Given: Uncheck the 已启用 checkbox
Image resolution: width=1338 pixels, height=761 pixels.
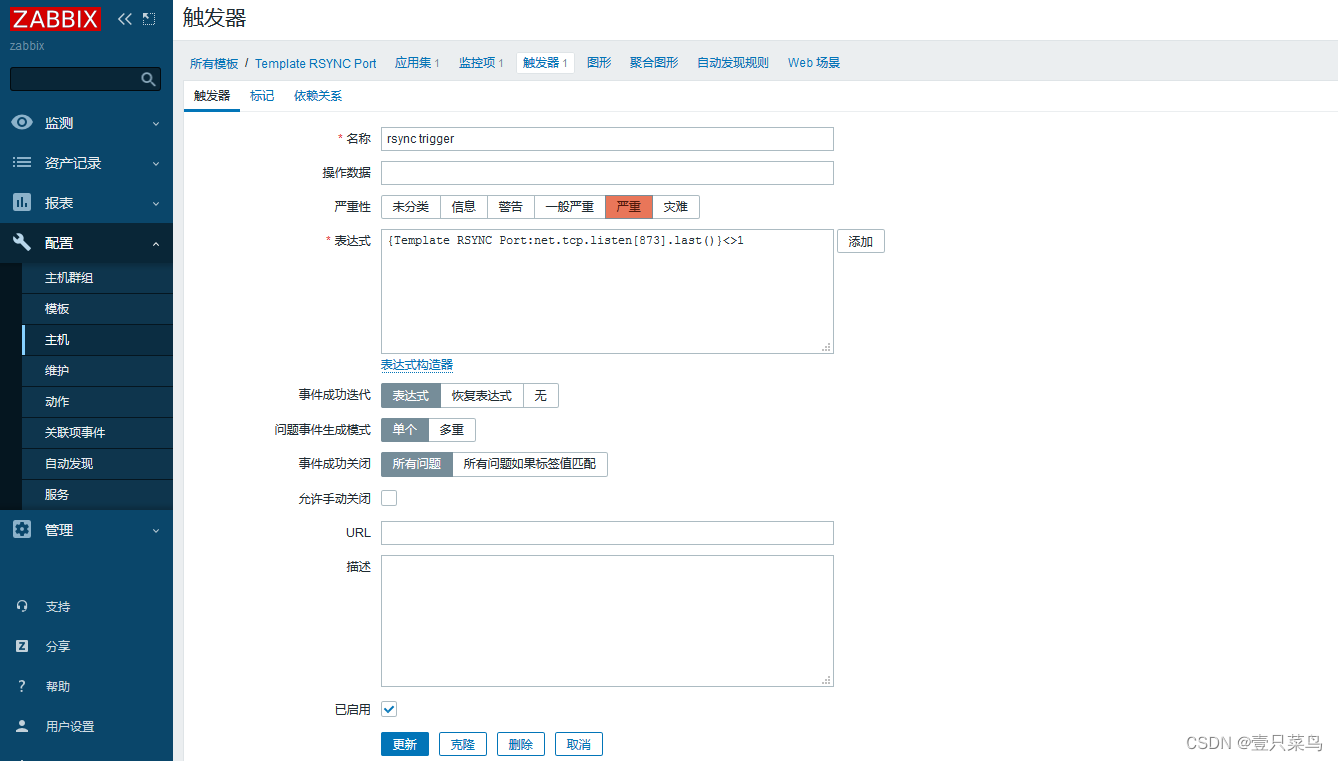Looking at the screenshot, I should point(389,709).
